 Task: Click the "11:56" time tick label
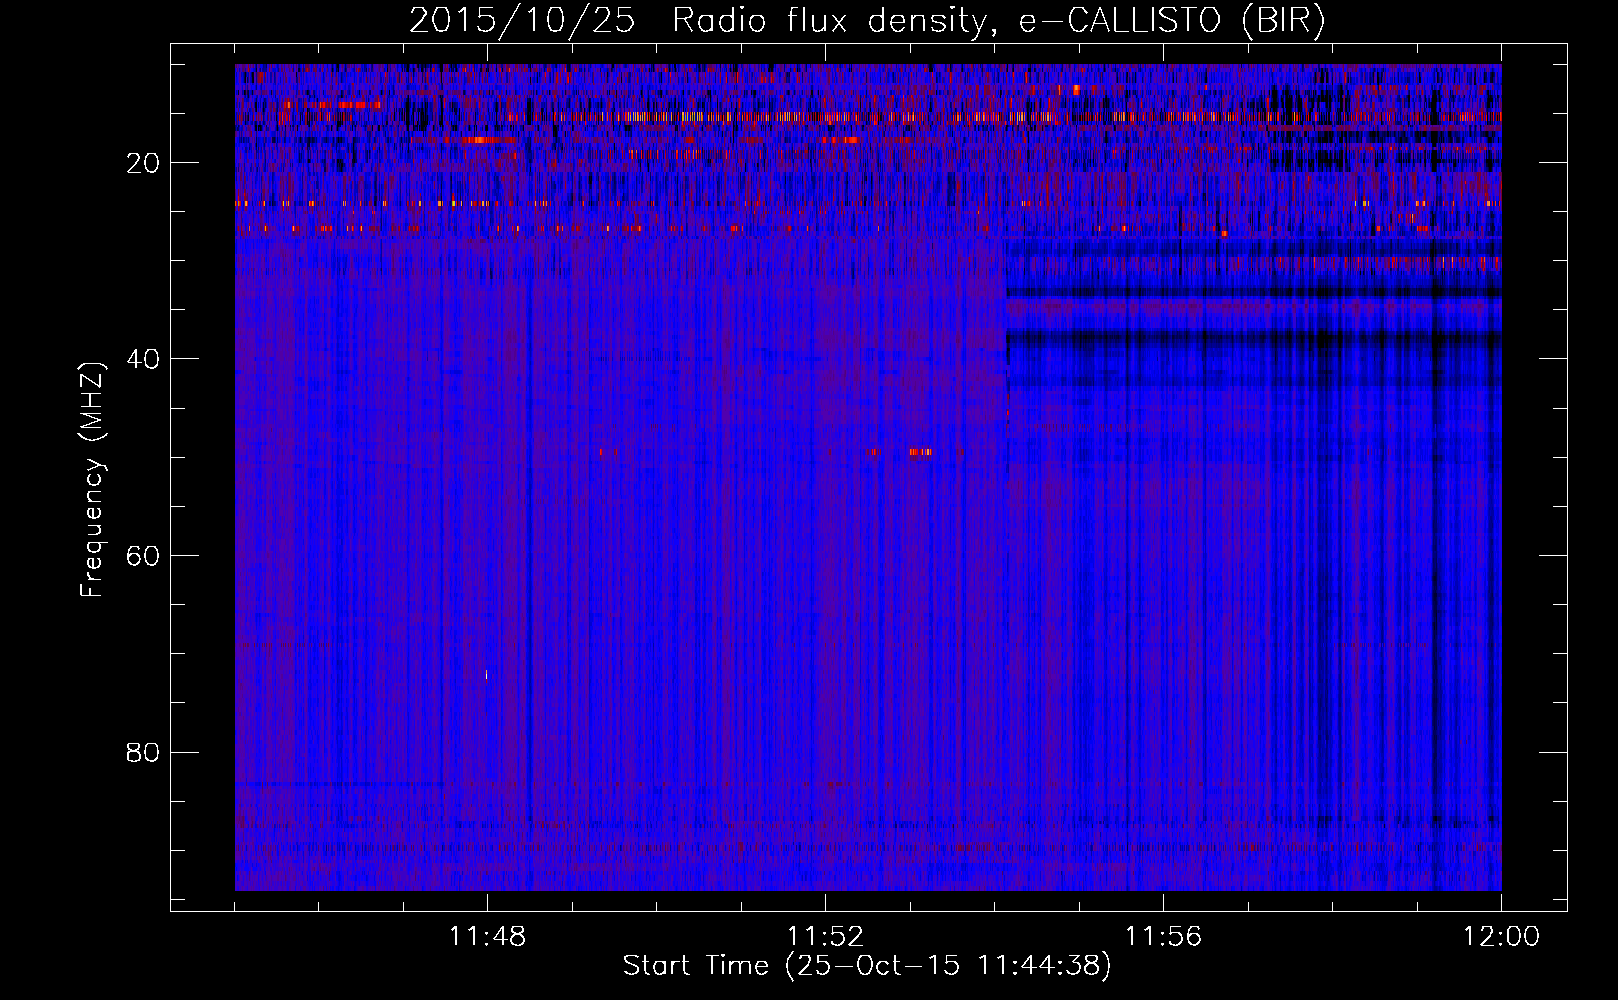[1163, 937]
